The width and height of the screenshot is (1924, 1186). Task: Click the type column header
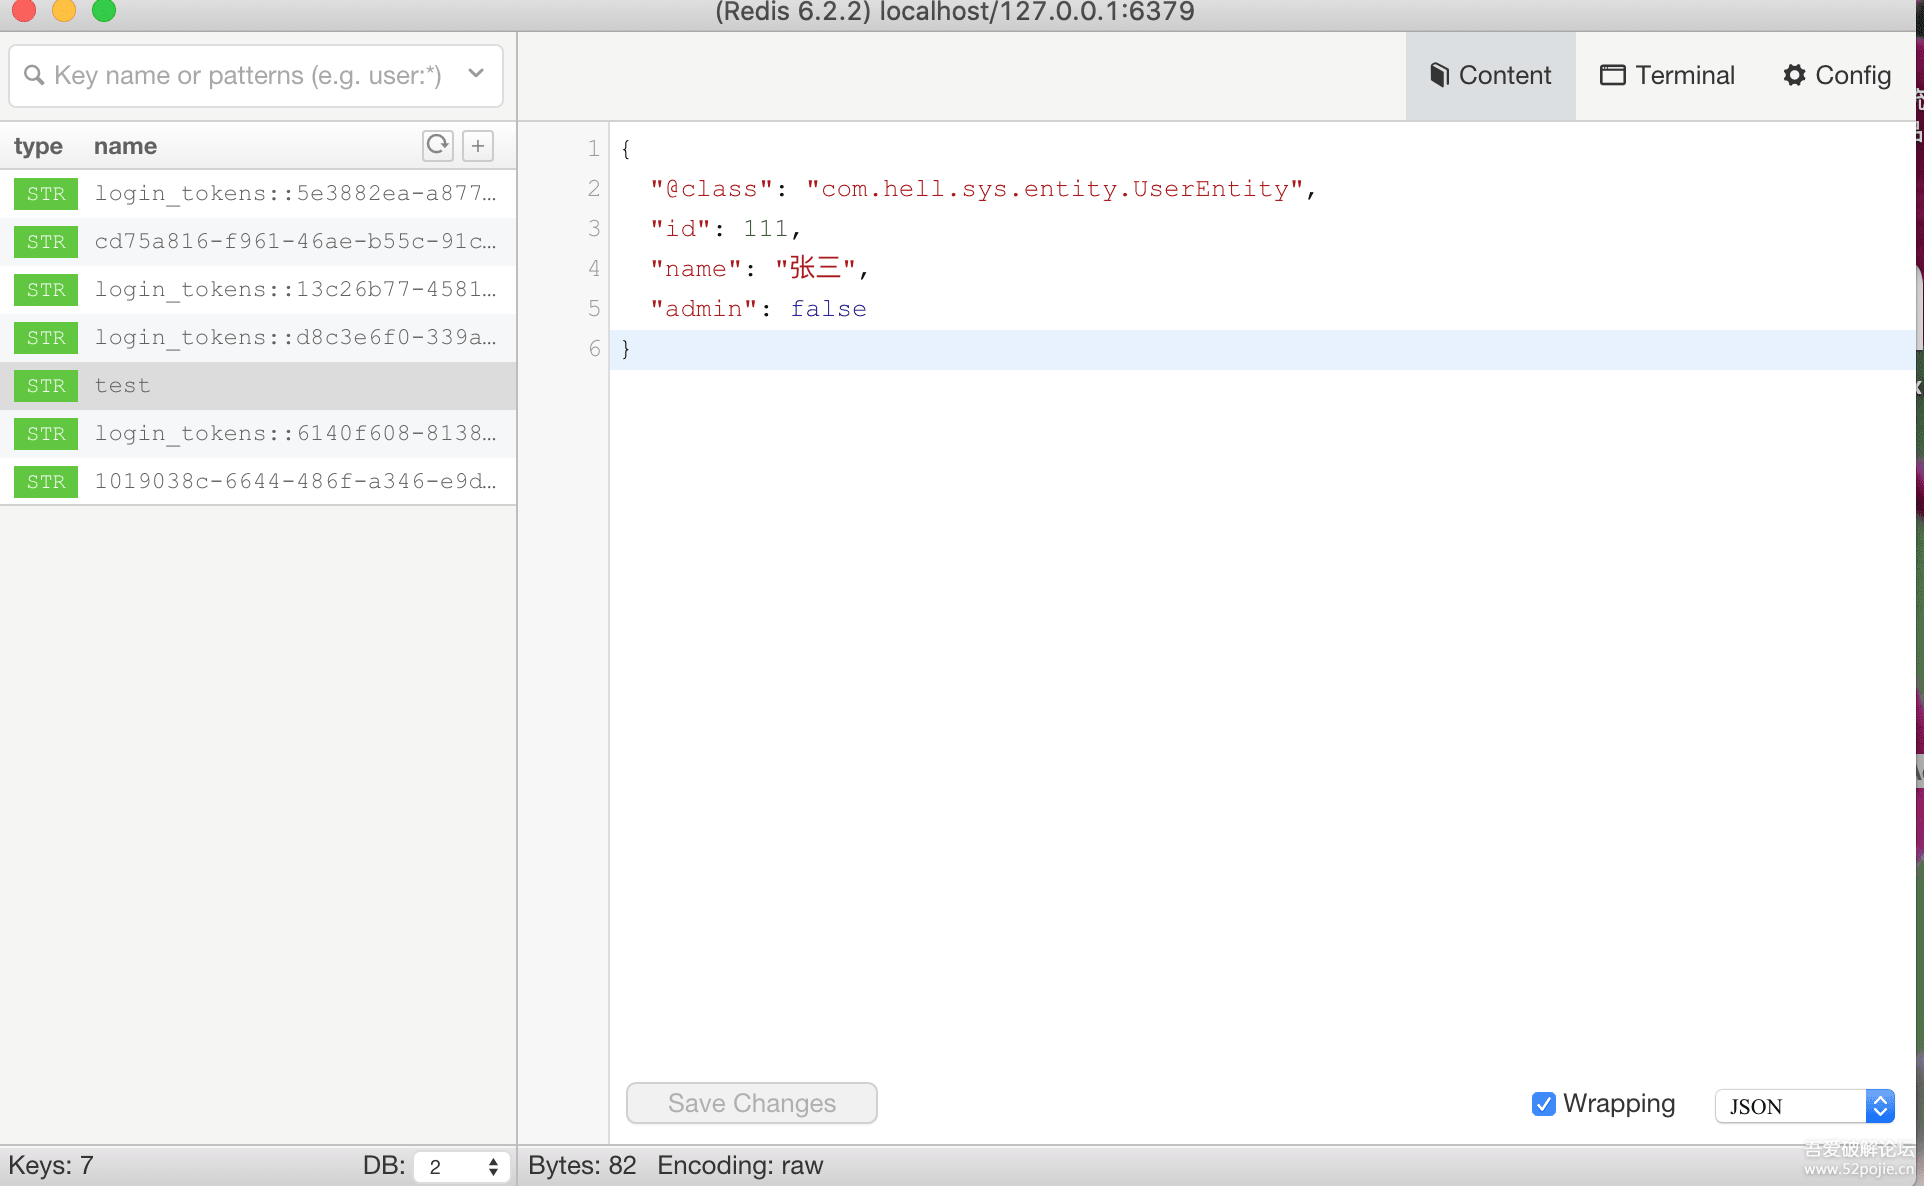(38, 146)
